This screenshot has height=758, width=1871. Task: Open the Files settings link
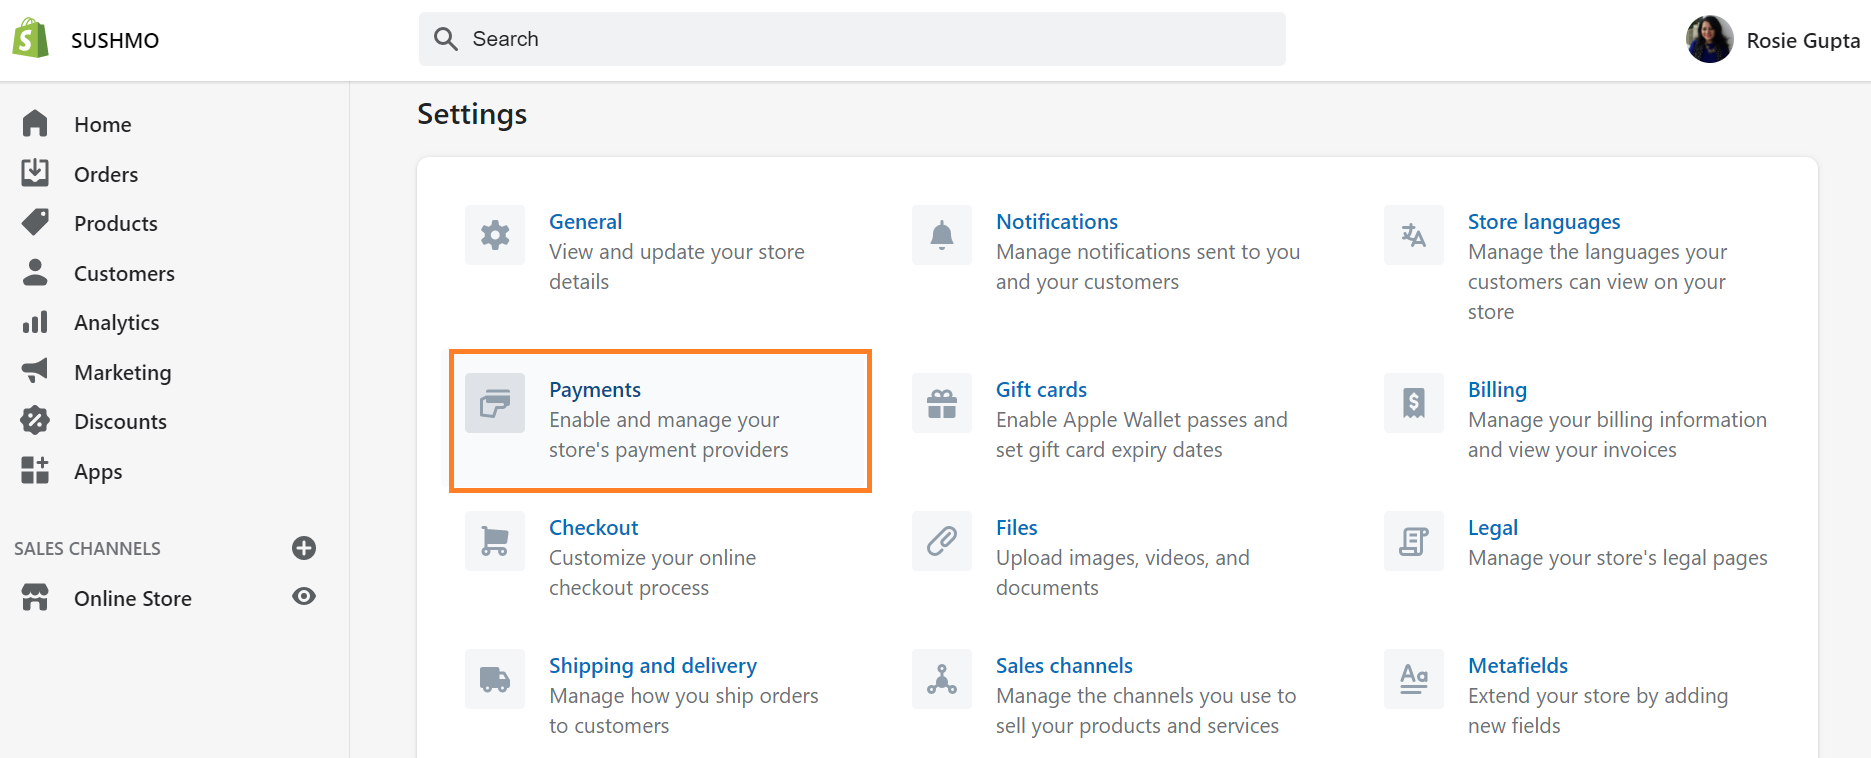tap(1016, 527)
